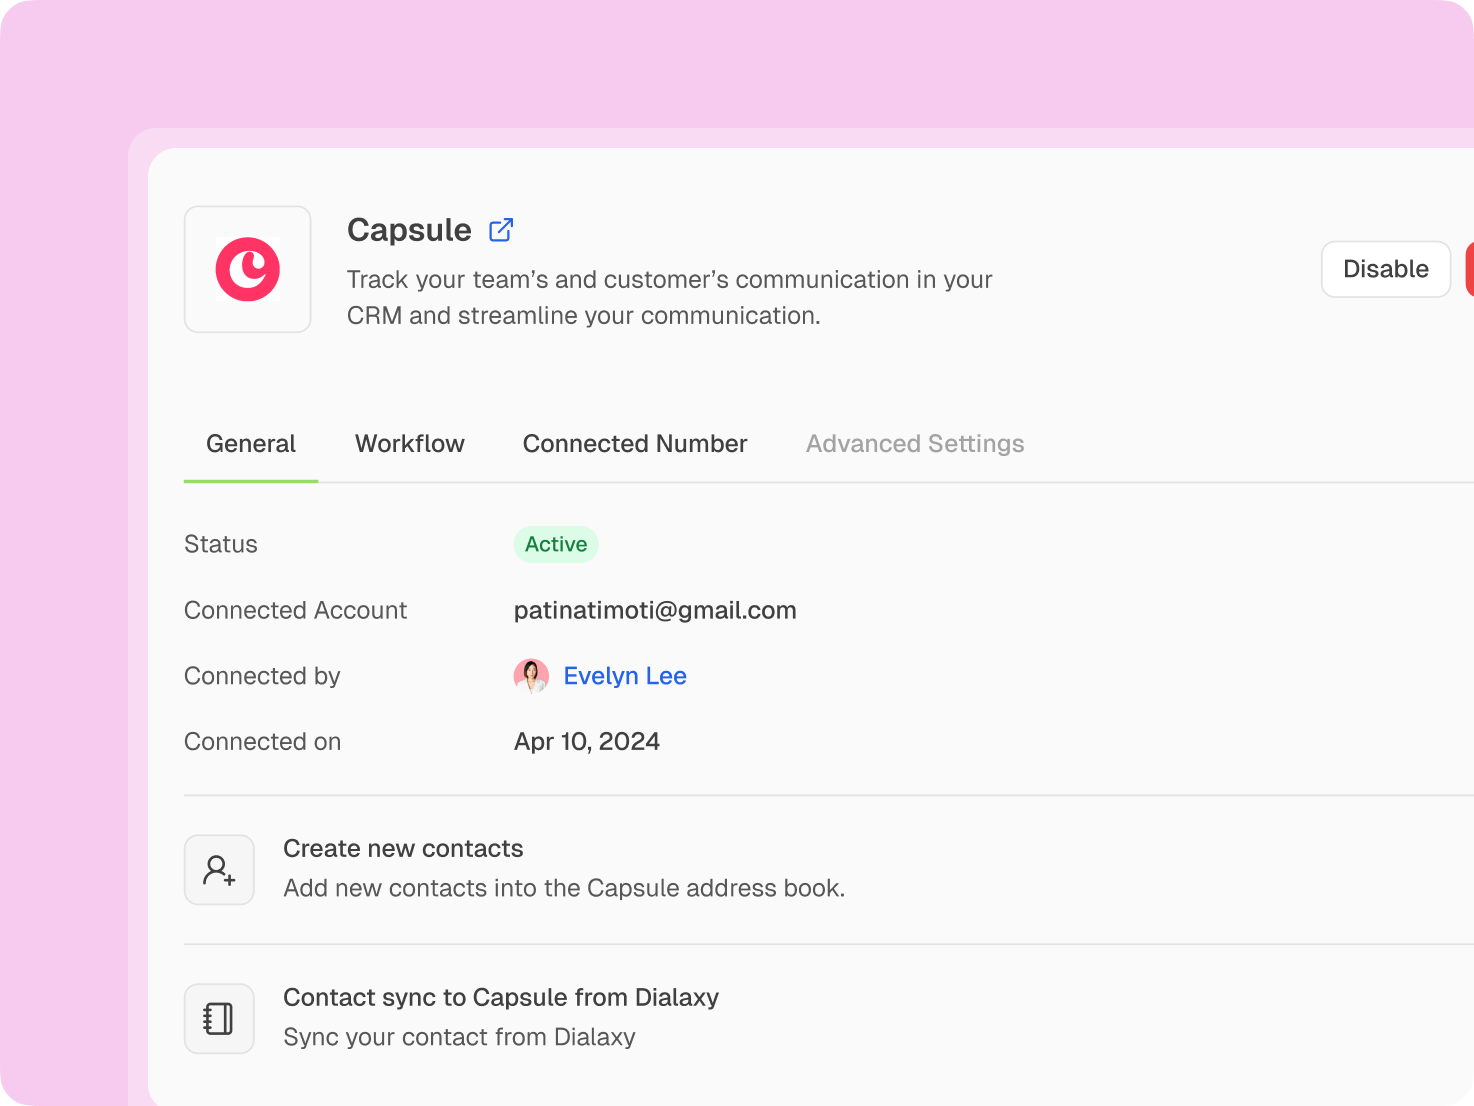This screenshot has width=1474, height=1106.
Task: Open the Capsule external link icon
Action: tap(501, 230)
